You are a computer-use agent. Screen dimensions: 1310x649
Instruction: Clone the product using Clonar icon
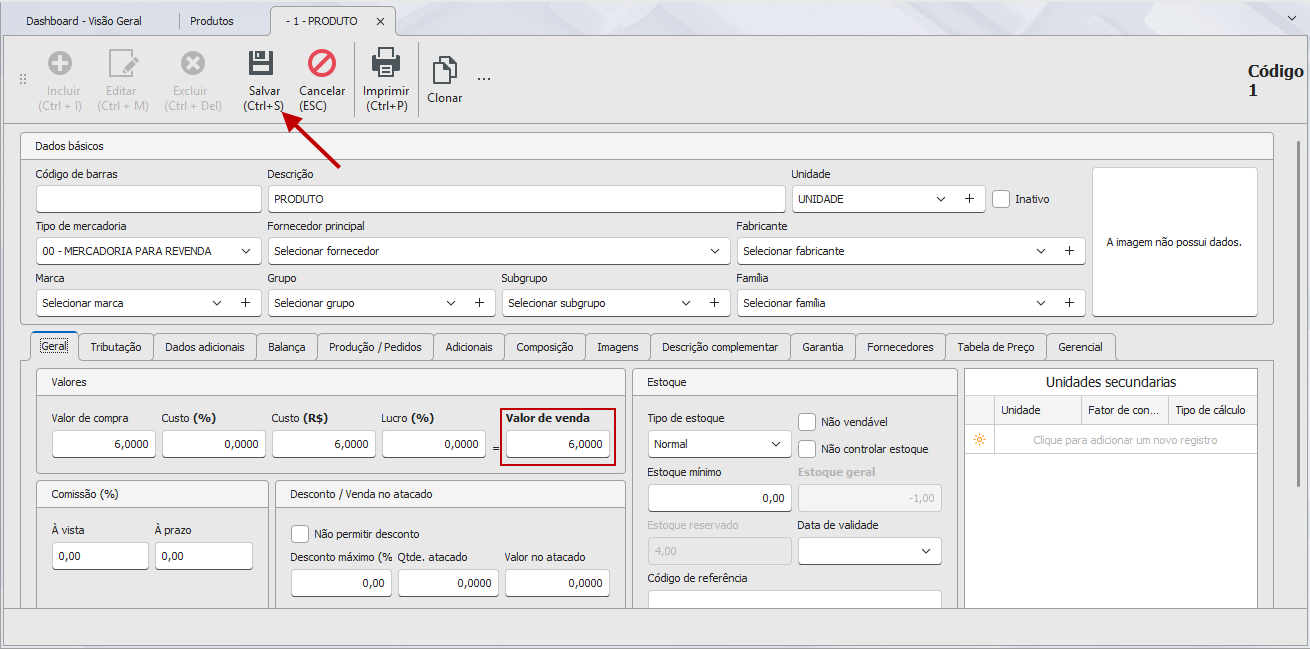[444, 70]
